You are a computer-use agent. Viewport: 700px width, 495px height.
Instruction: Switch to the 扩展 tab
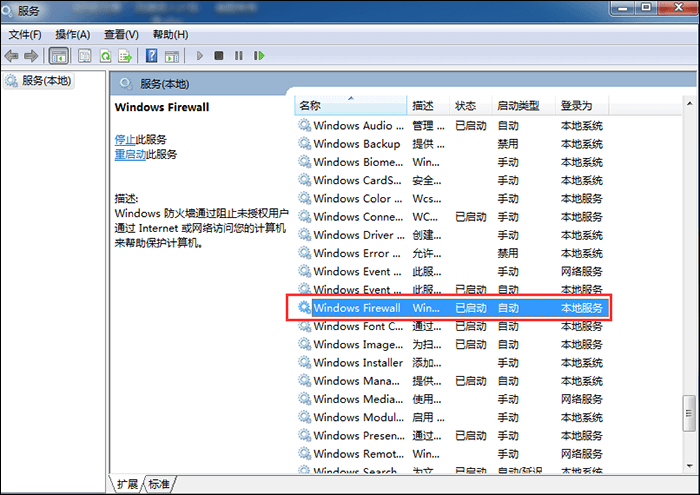tap(127, 484)
